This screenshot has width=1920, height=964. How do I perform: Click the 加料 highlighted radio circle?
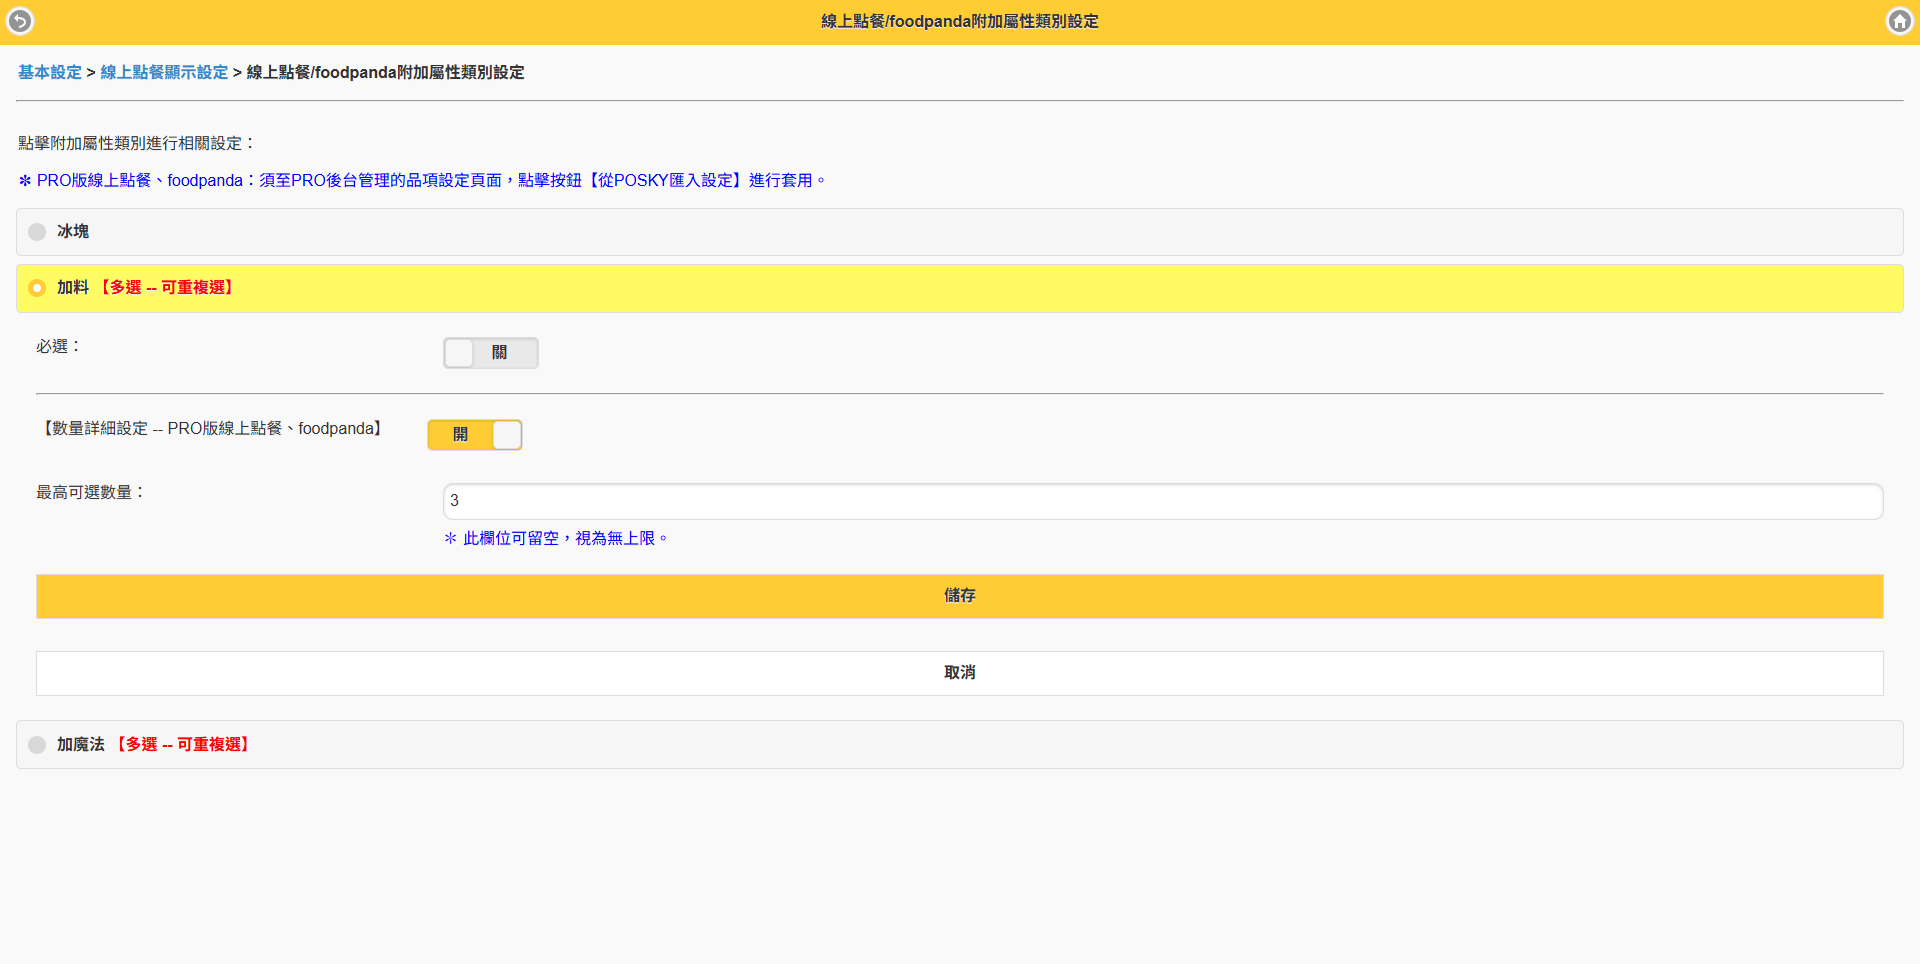click(x=37, y=288)
